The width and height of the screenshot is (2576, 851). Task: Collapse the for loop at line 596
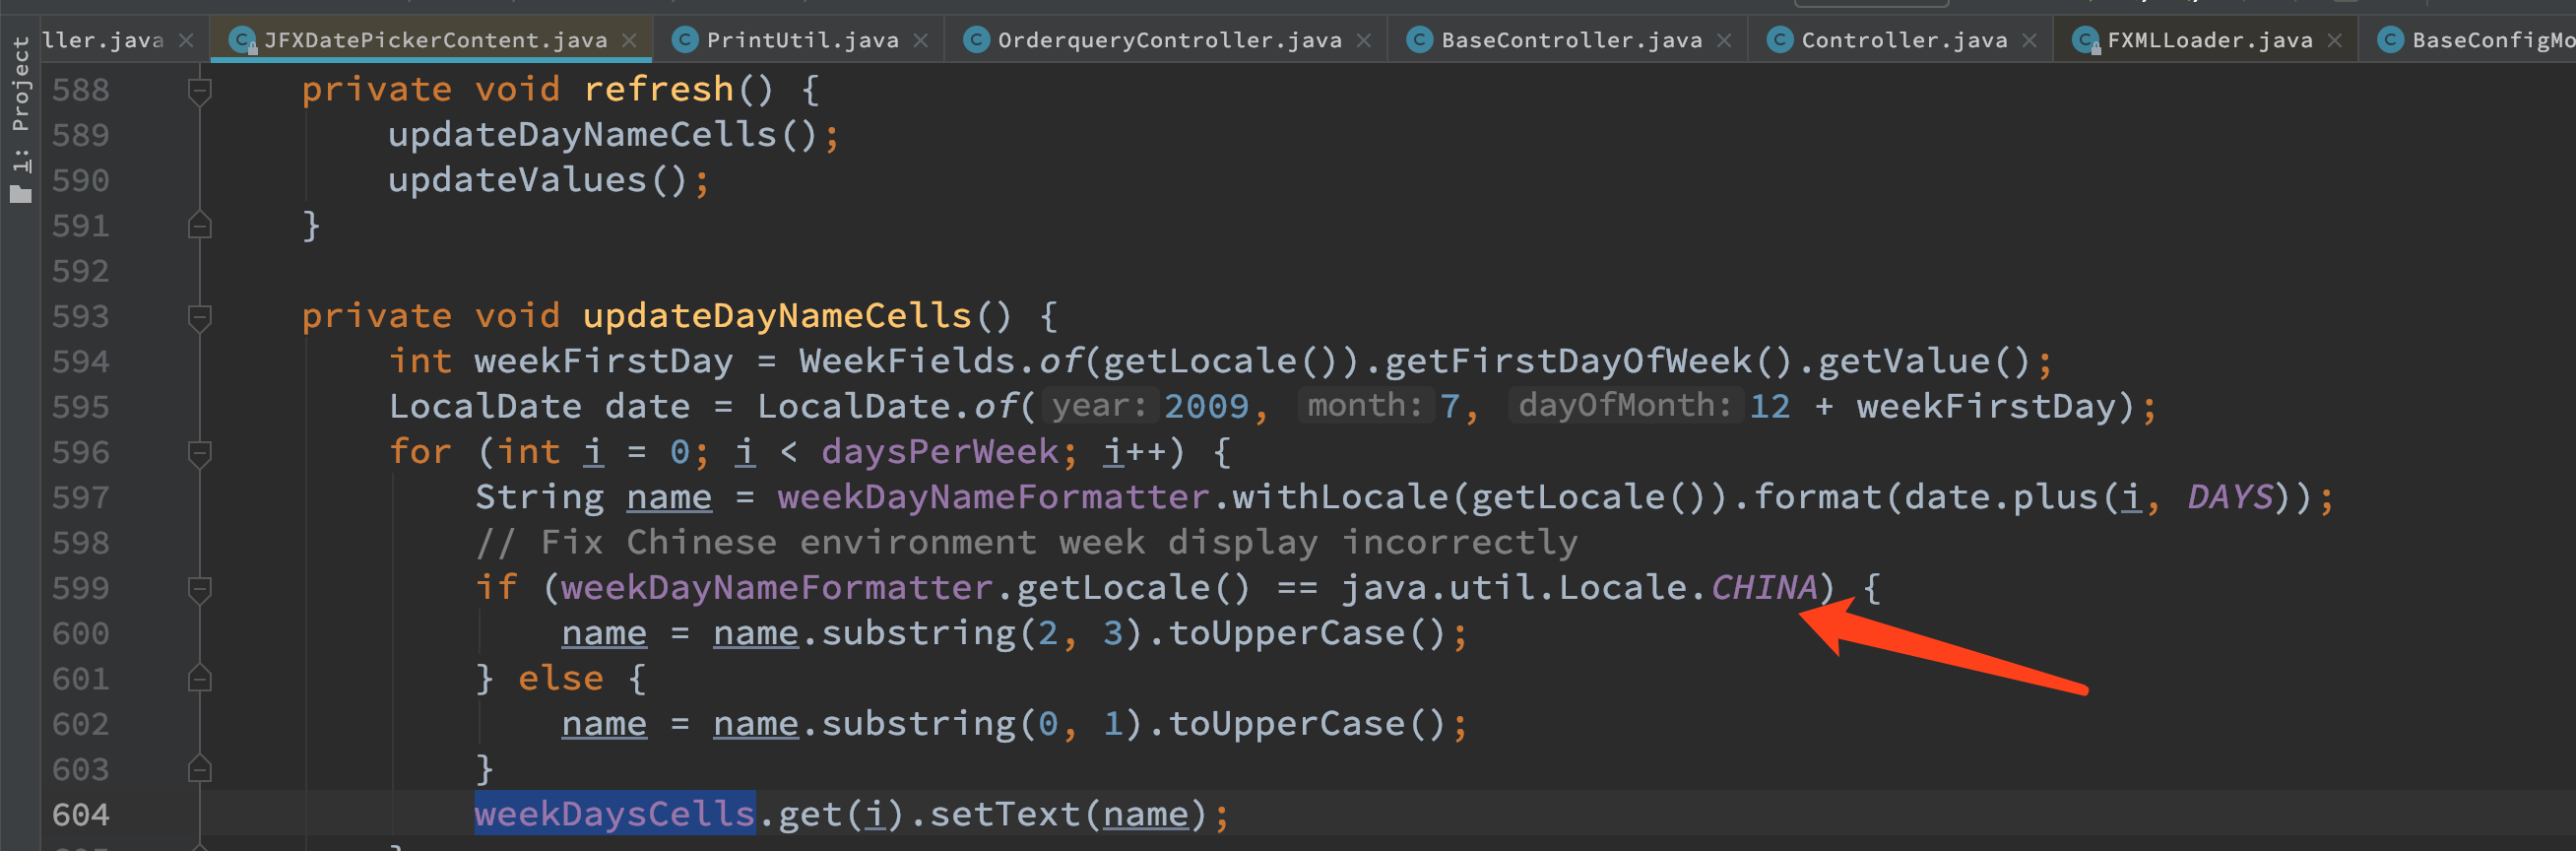point(200,454)
